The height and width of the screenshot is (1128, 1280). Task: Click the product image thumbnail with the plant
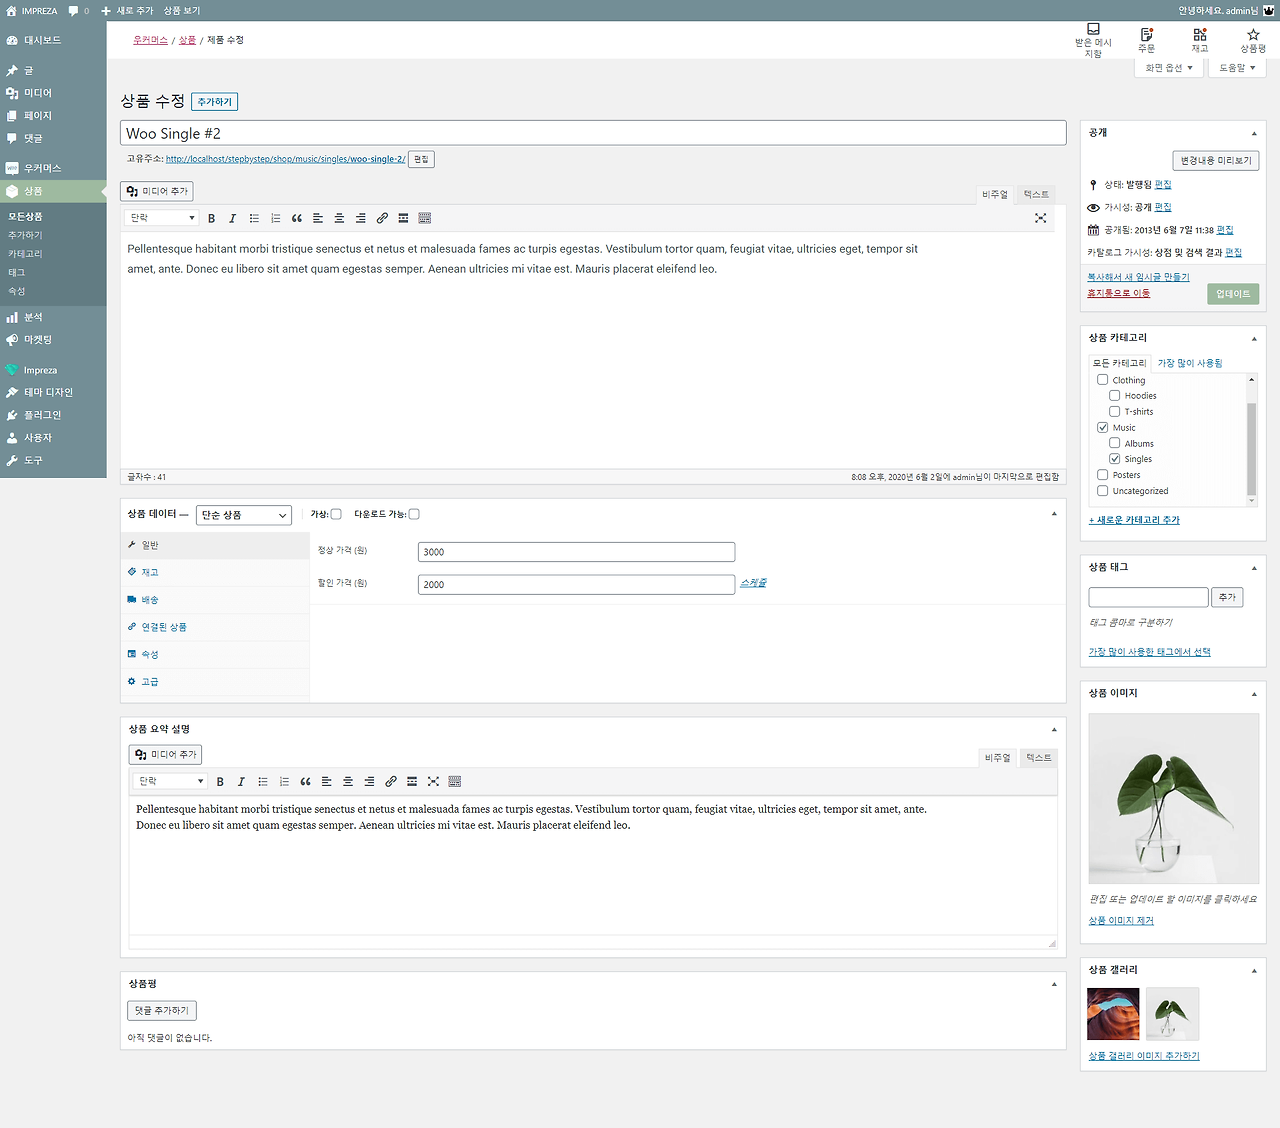[x=1173, y=798]
